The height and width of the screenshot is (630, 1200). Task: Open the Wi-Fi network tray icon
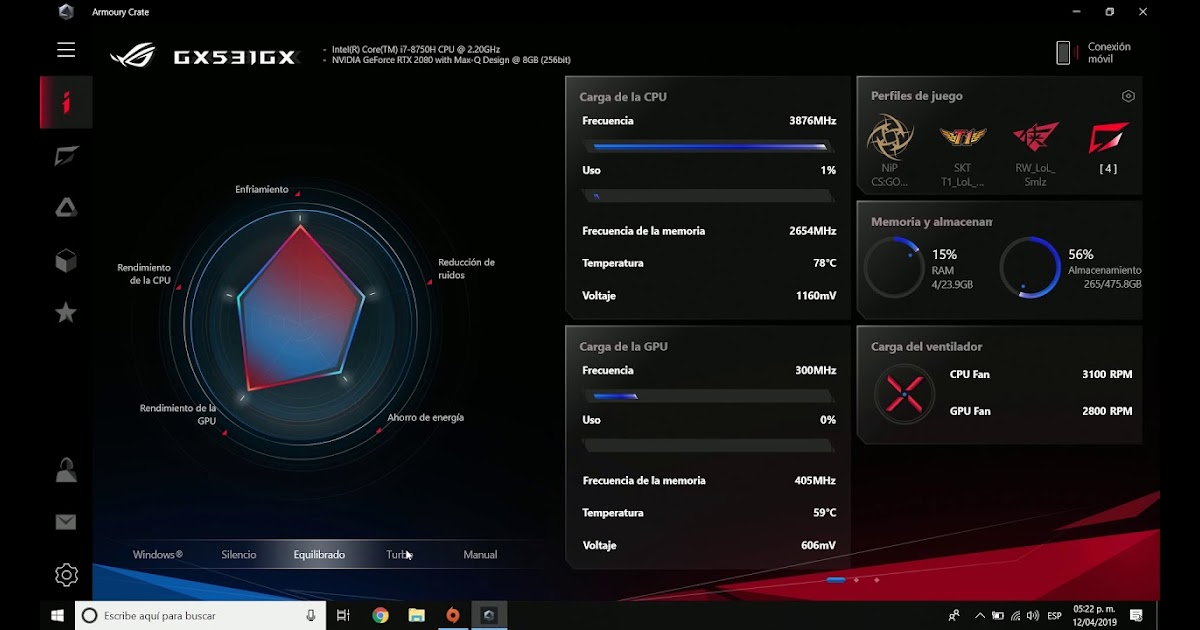pyautogui.click(x=1015, y=616)
